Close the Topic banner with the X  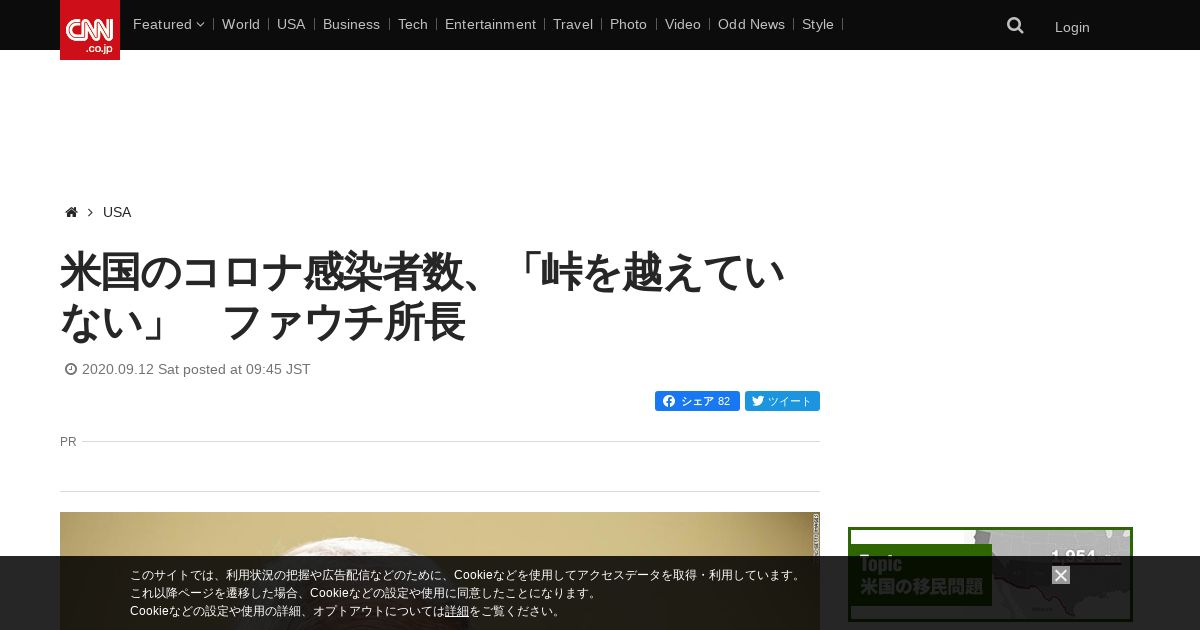coord(1061,575)
